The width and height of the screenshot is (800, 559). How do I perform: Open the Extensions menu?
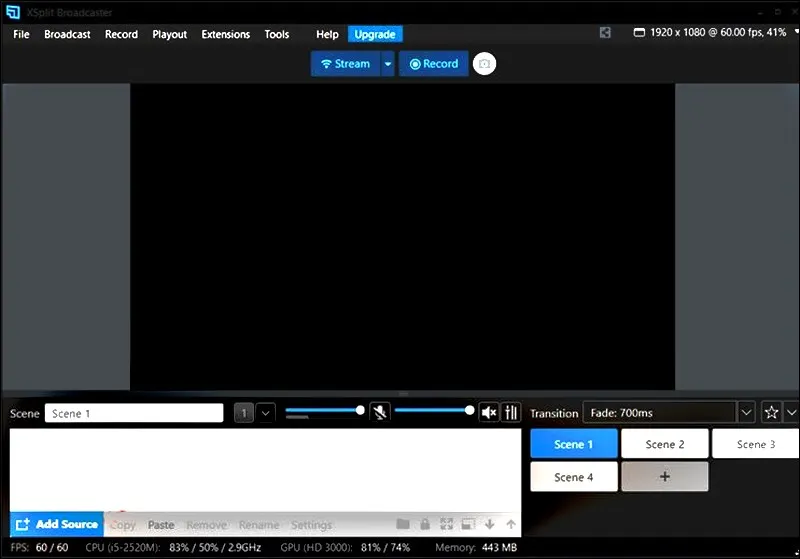[226, 34]
